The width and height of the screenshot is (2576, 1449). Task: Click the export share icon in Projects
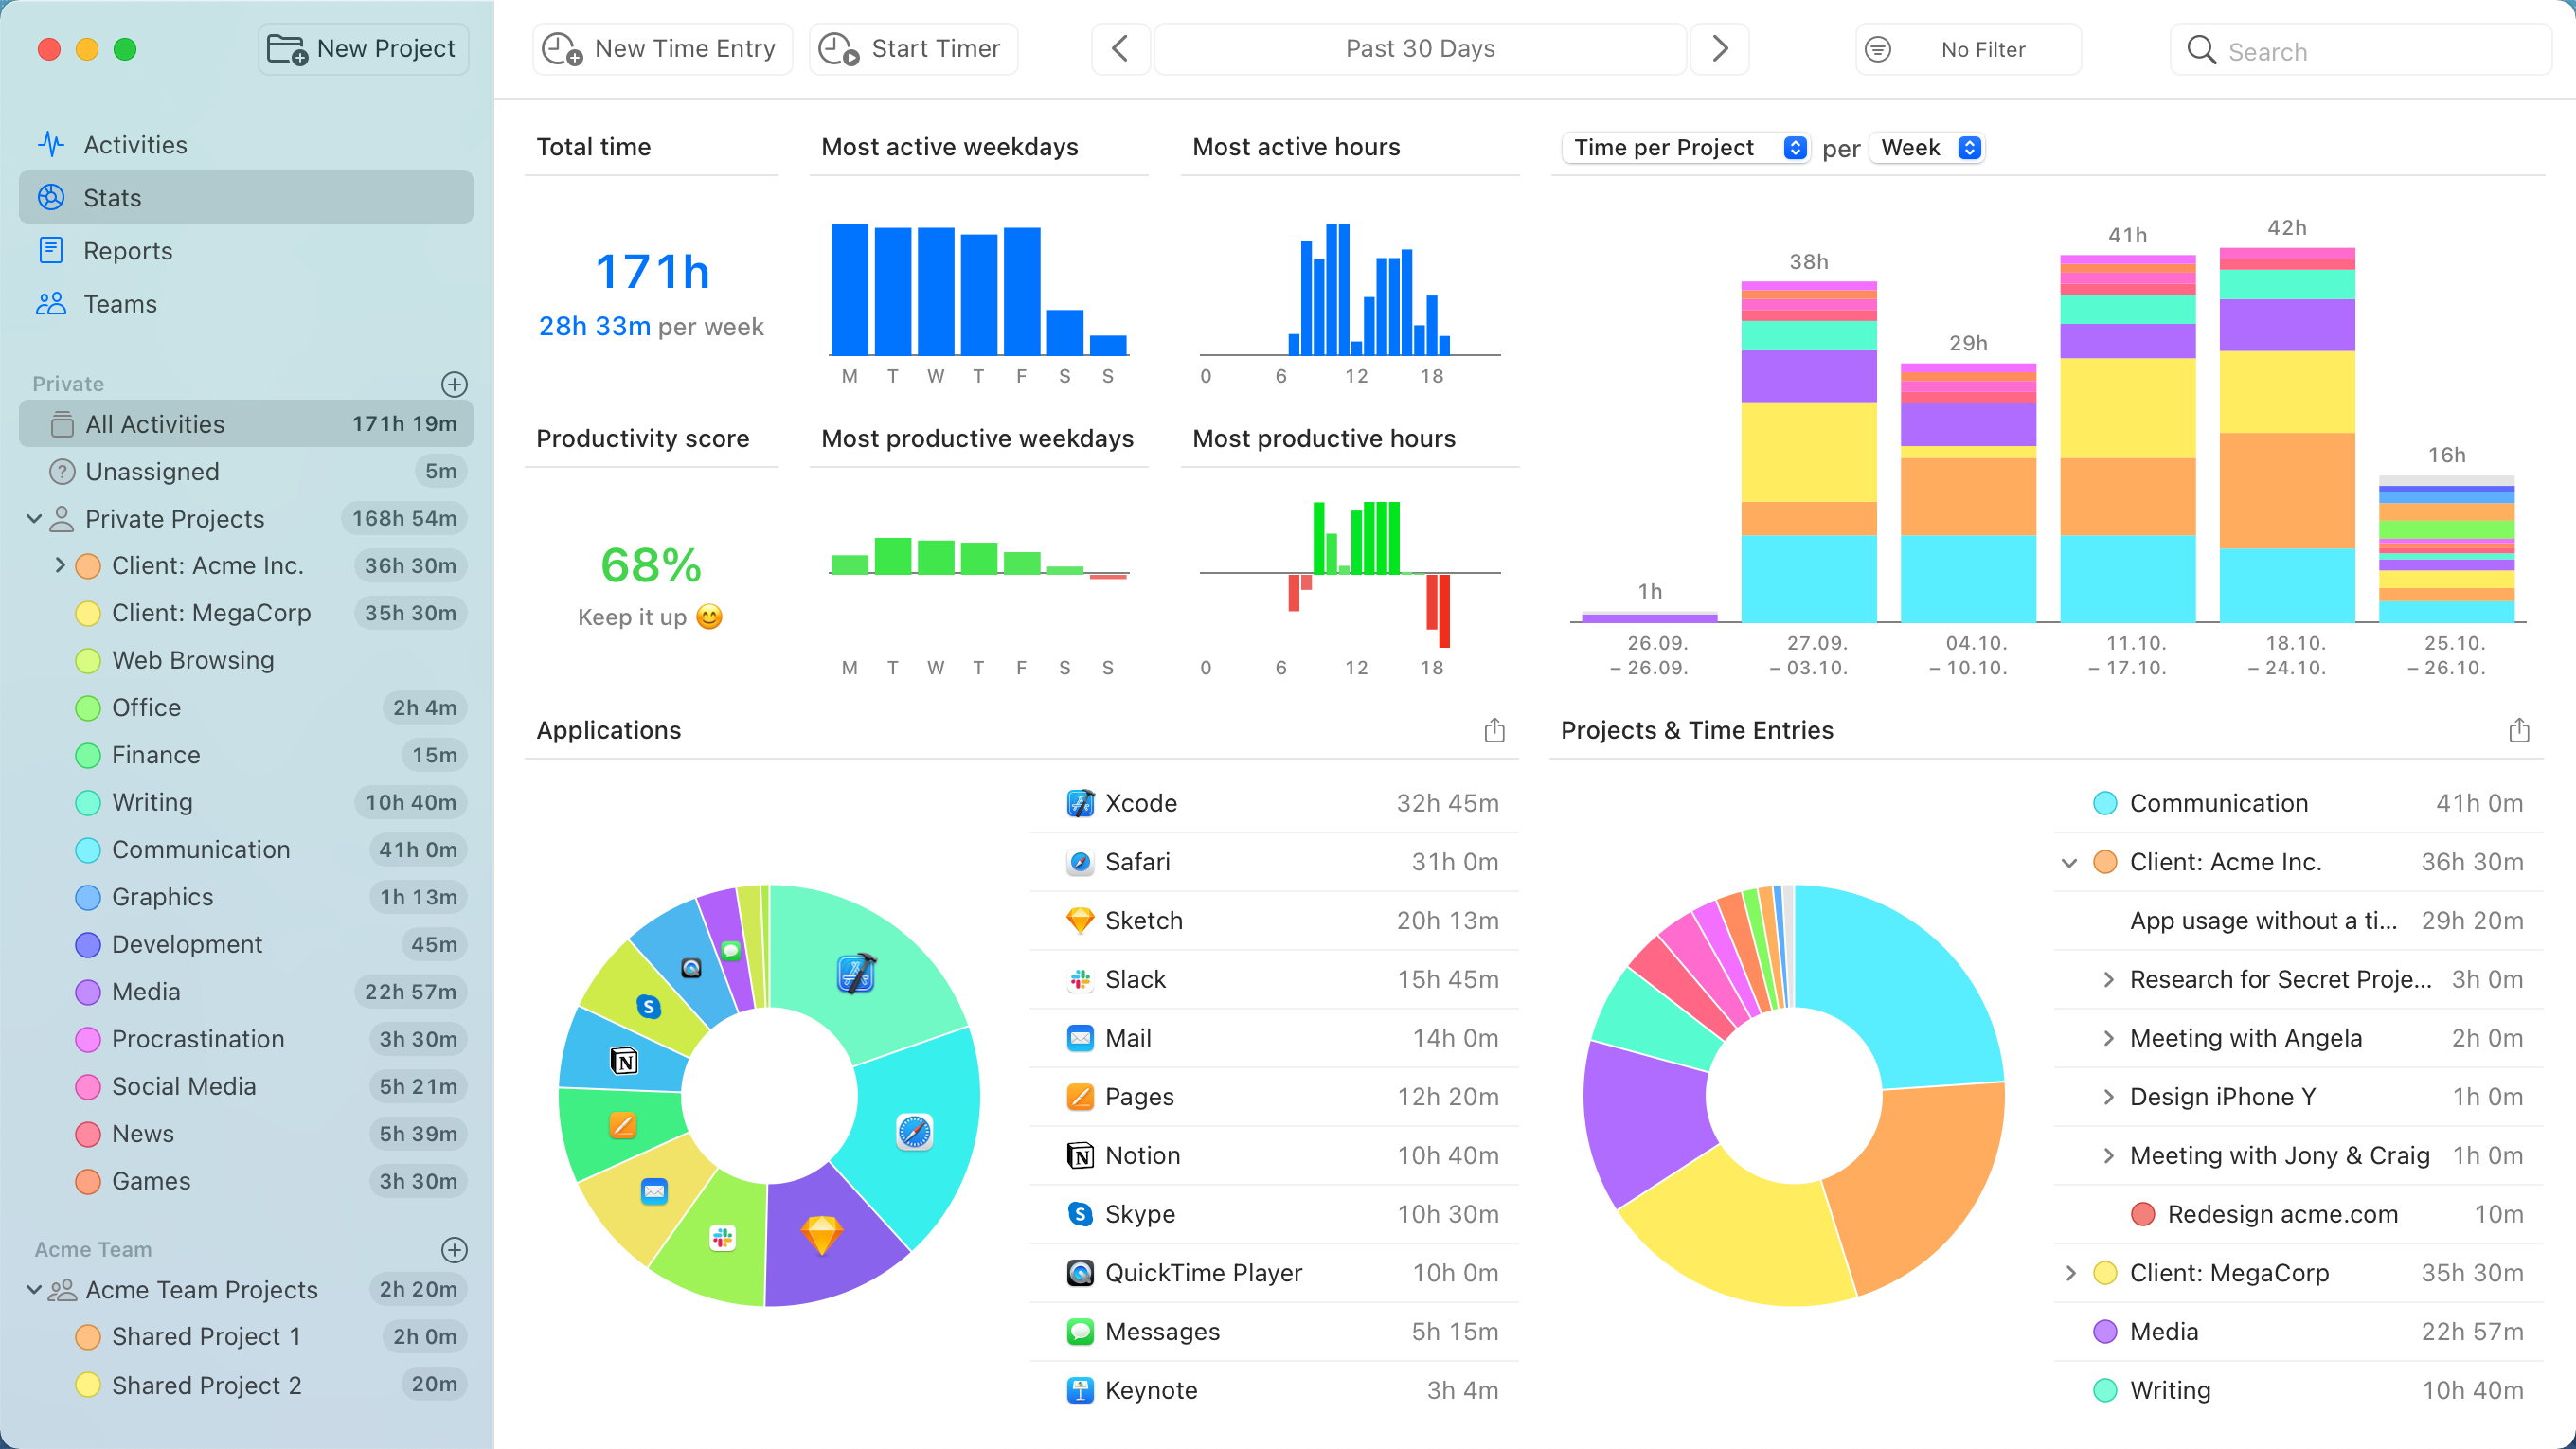pyautogui.click(x=2519, y=729)
